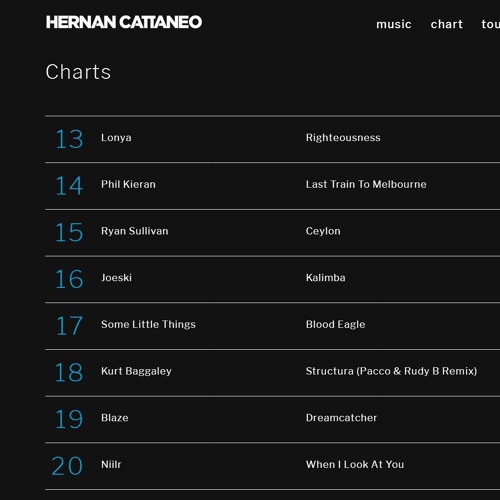Screen dimensions: 500x500
Task: Select chart number 16
Action: coord(69,279)
